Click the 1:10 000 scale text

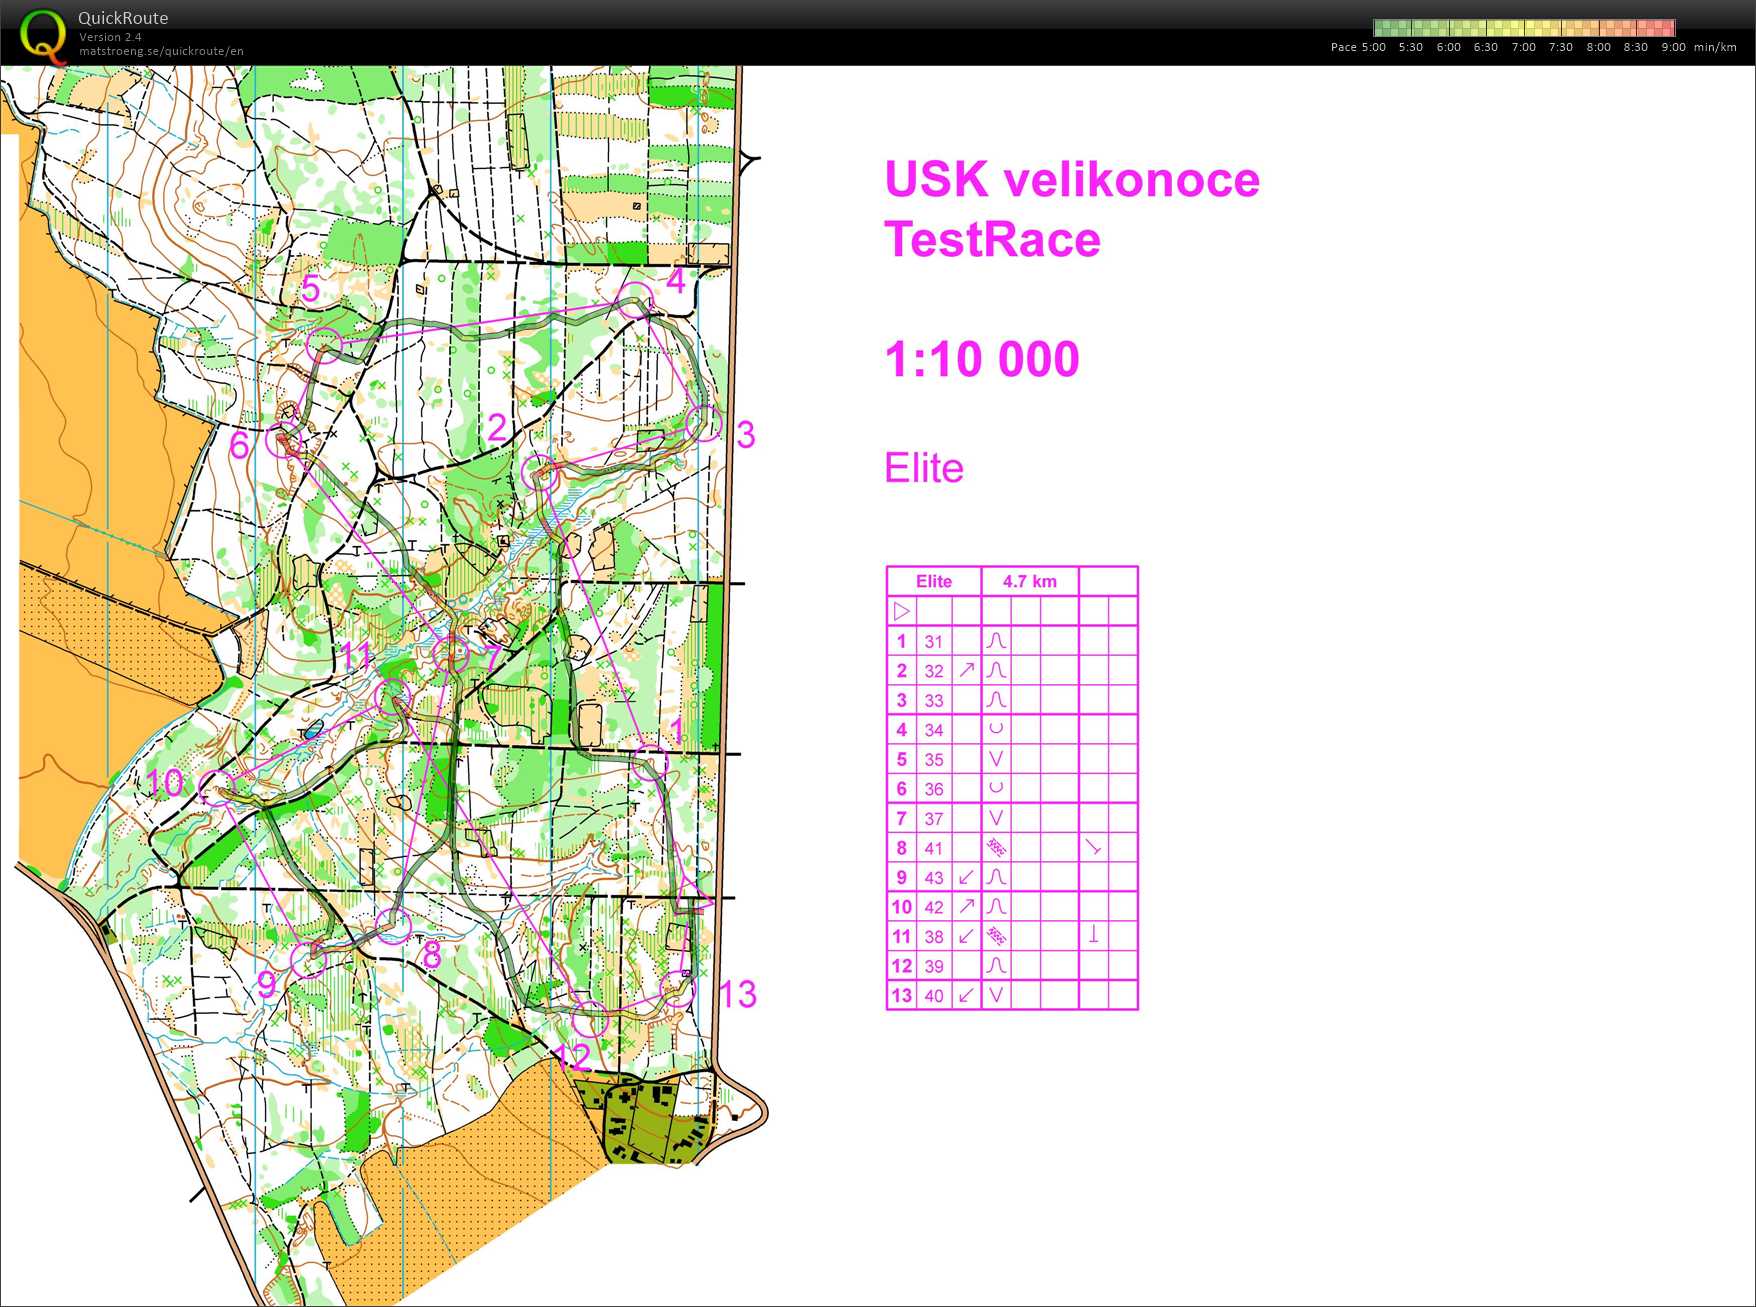pyautogui.click(x=982, y=359)
